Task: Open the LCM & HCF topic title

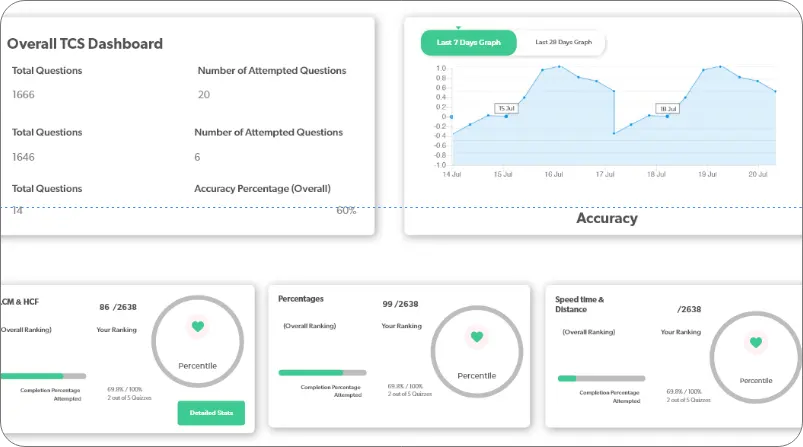Action: [20, 301]
